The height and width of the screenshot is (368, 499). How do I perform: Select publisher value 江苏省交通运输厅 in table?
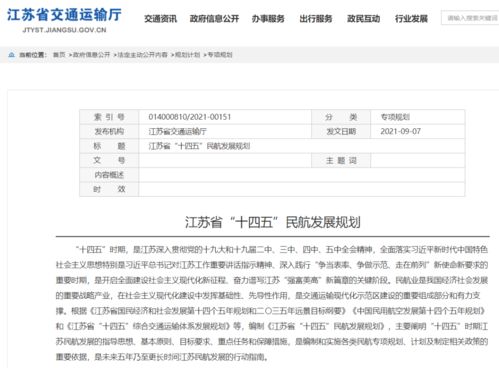coord(178,131)
